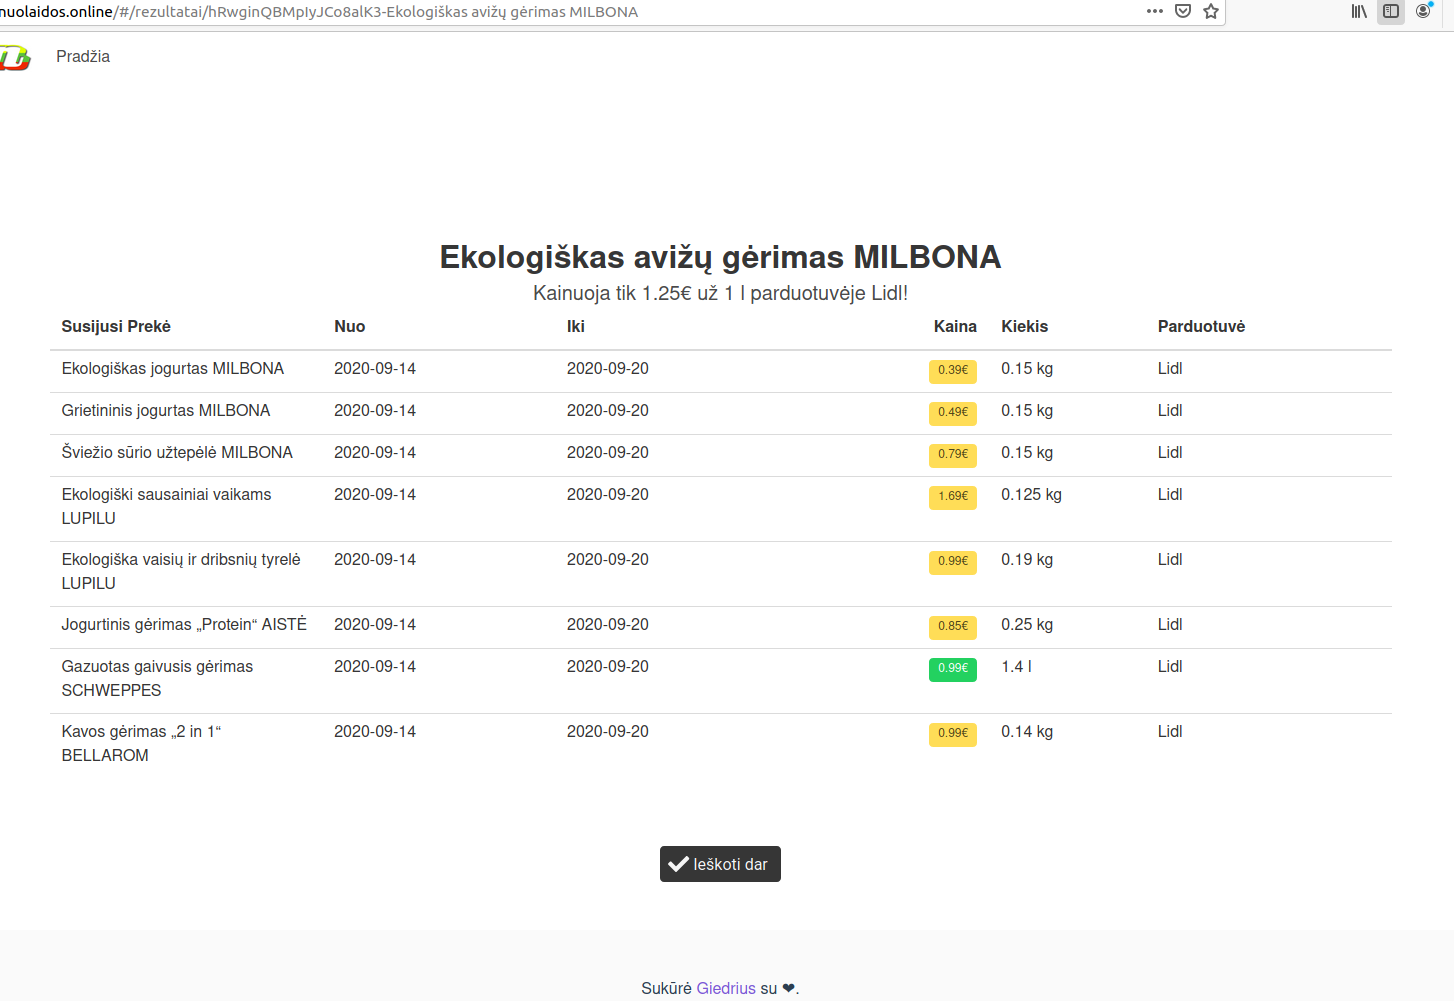Select Grietininis jogurtas MILBONA product name

tap(166, 411)
